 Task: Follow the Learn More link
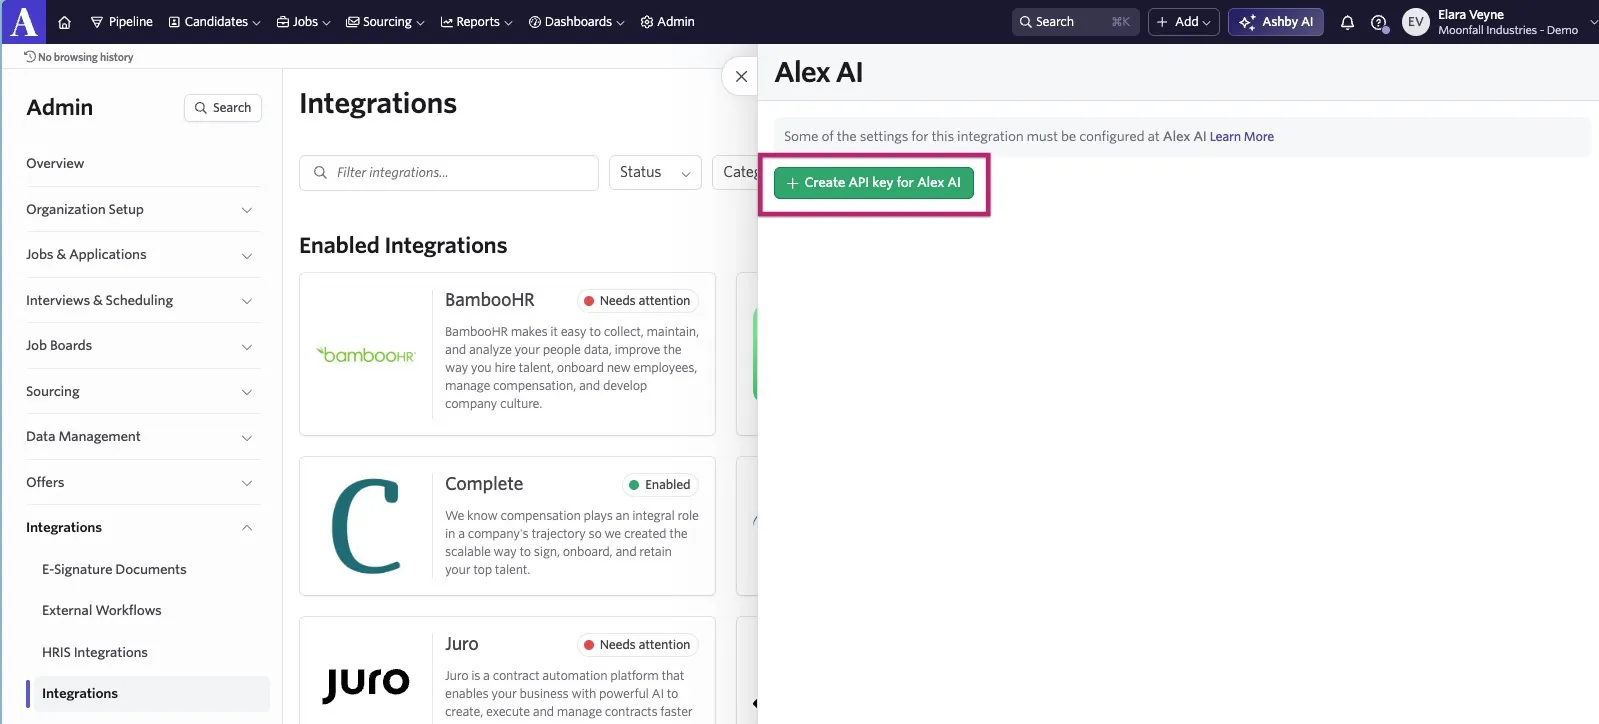coord(1242,137)
